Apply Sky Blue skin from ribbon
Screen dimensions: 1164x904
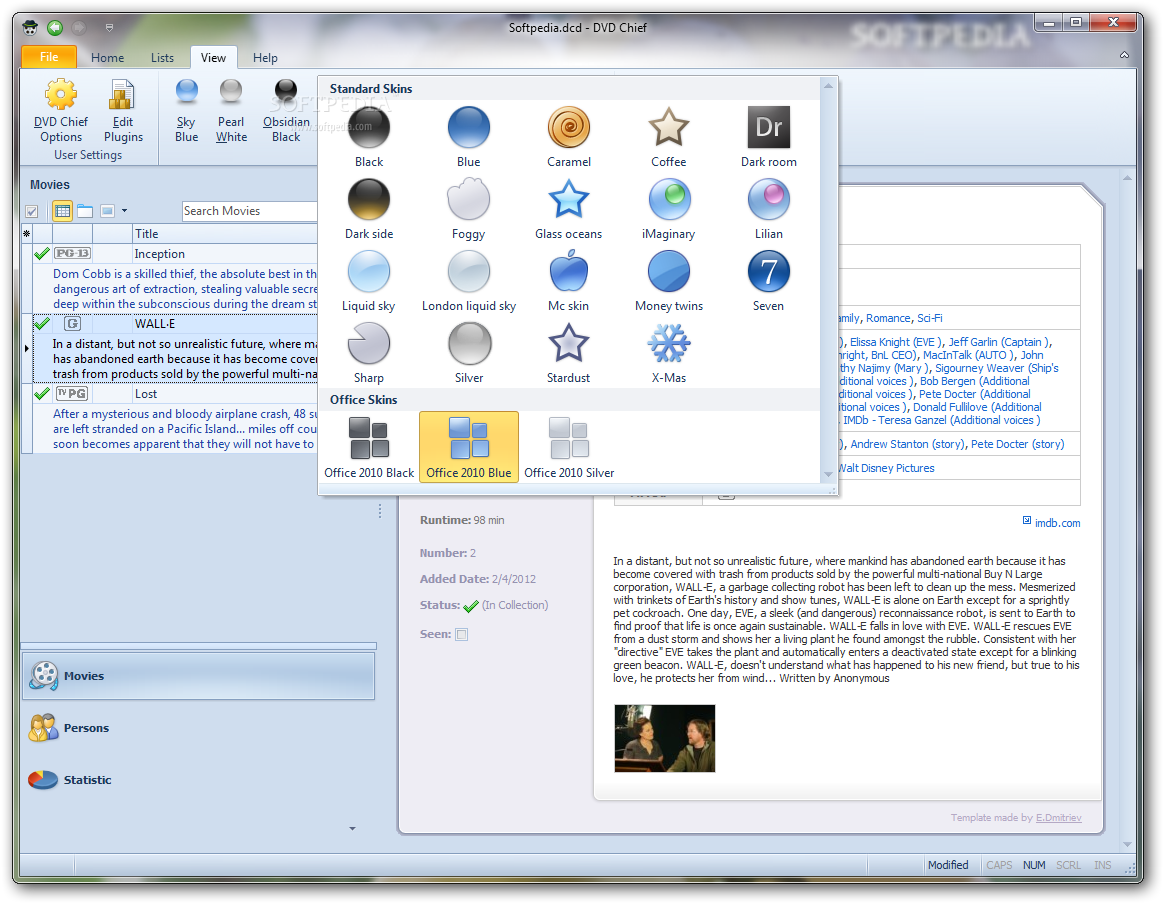[x=186, y=111]
